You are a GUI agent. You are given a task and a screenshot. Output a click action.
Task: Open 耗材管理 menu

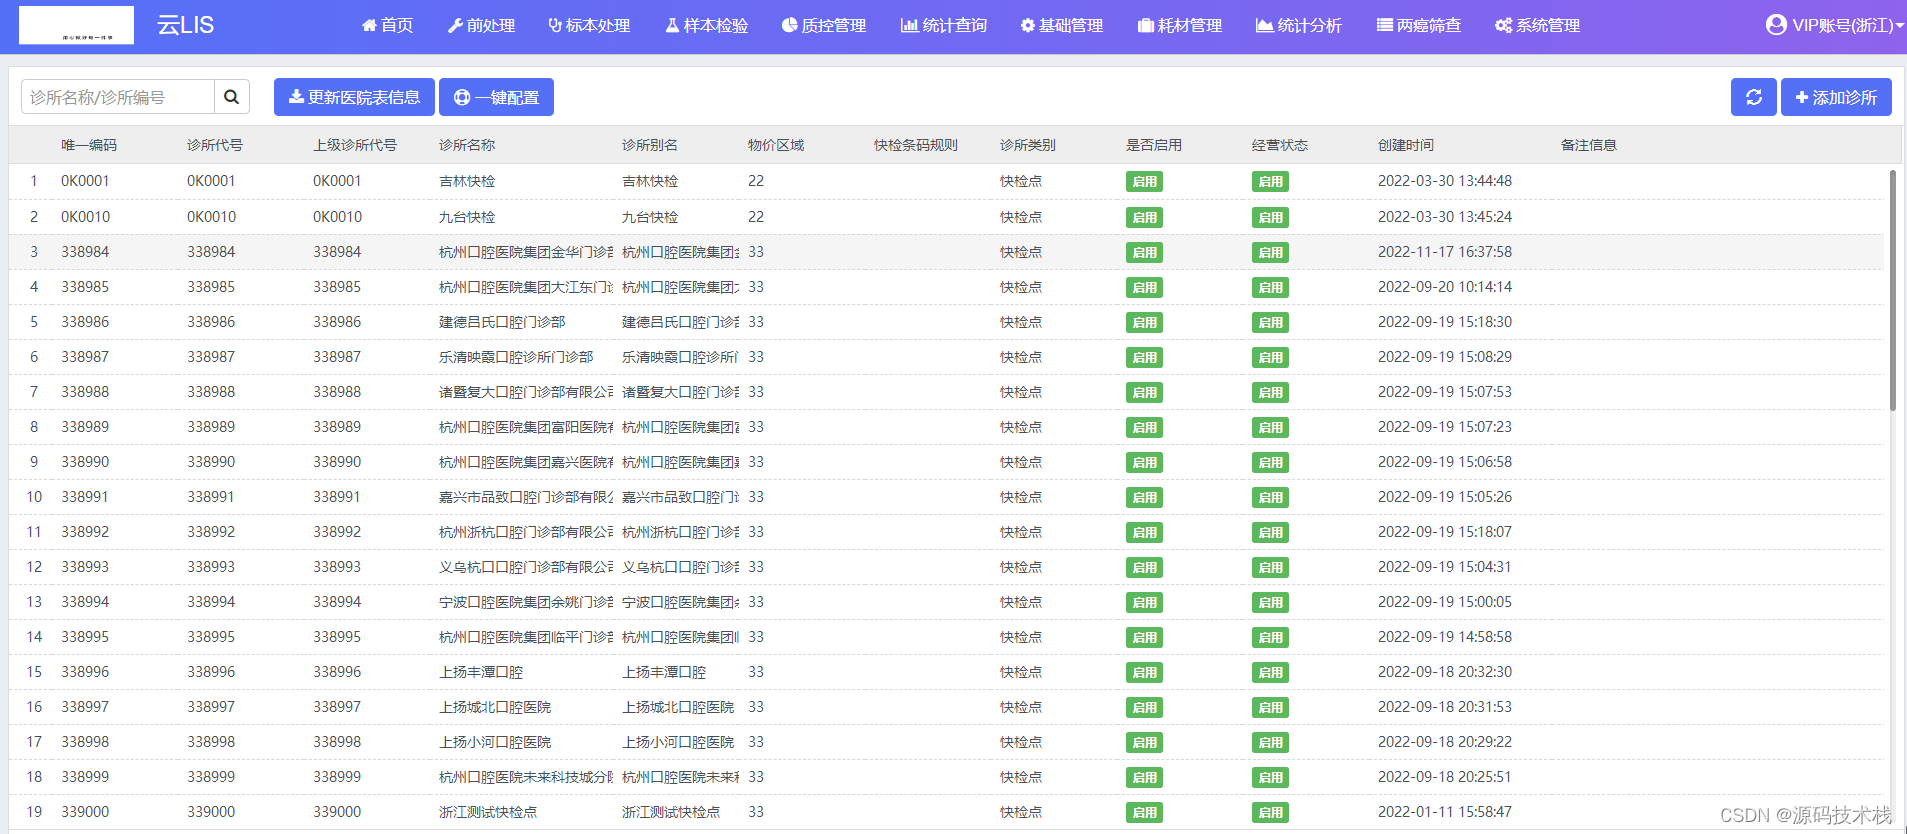(x=1180, y=25)
